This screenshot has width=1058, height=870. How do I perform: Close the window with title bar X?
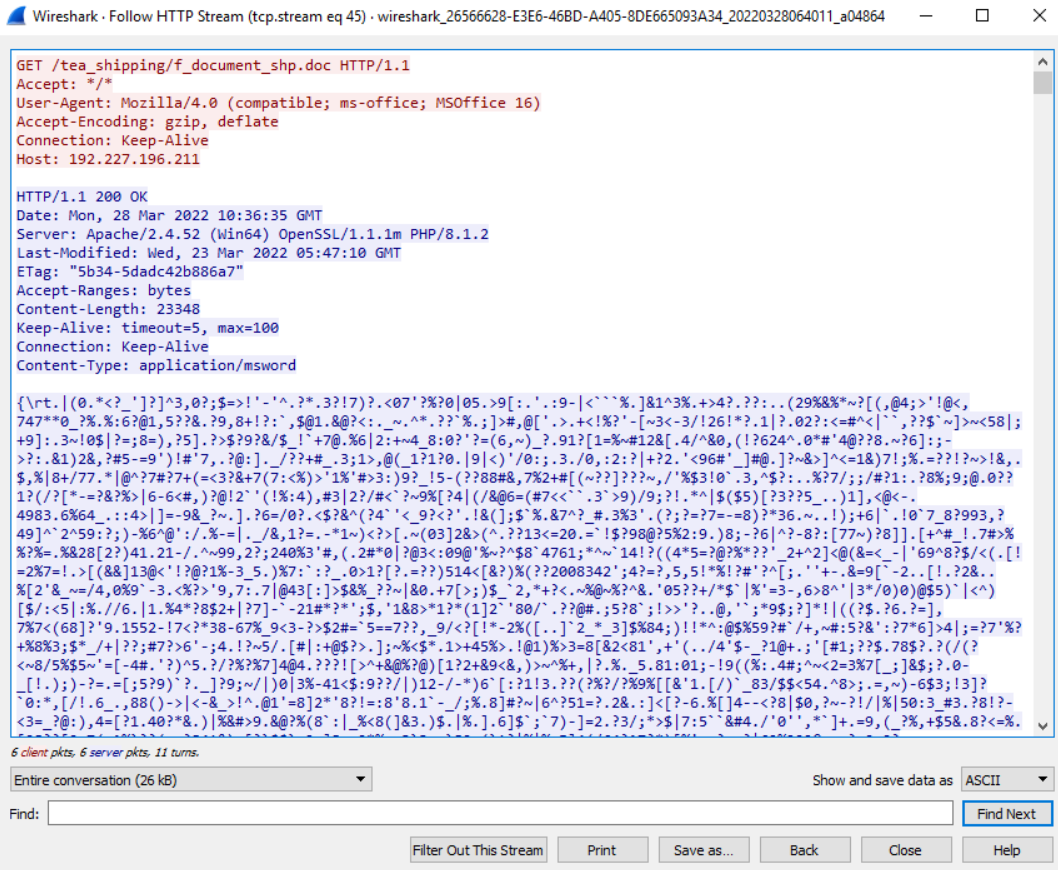(x=1039, y=16)
